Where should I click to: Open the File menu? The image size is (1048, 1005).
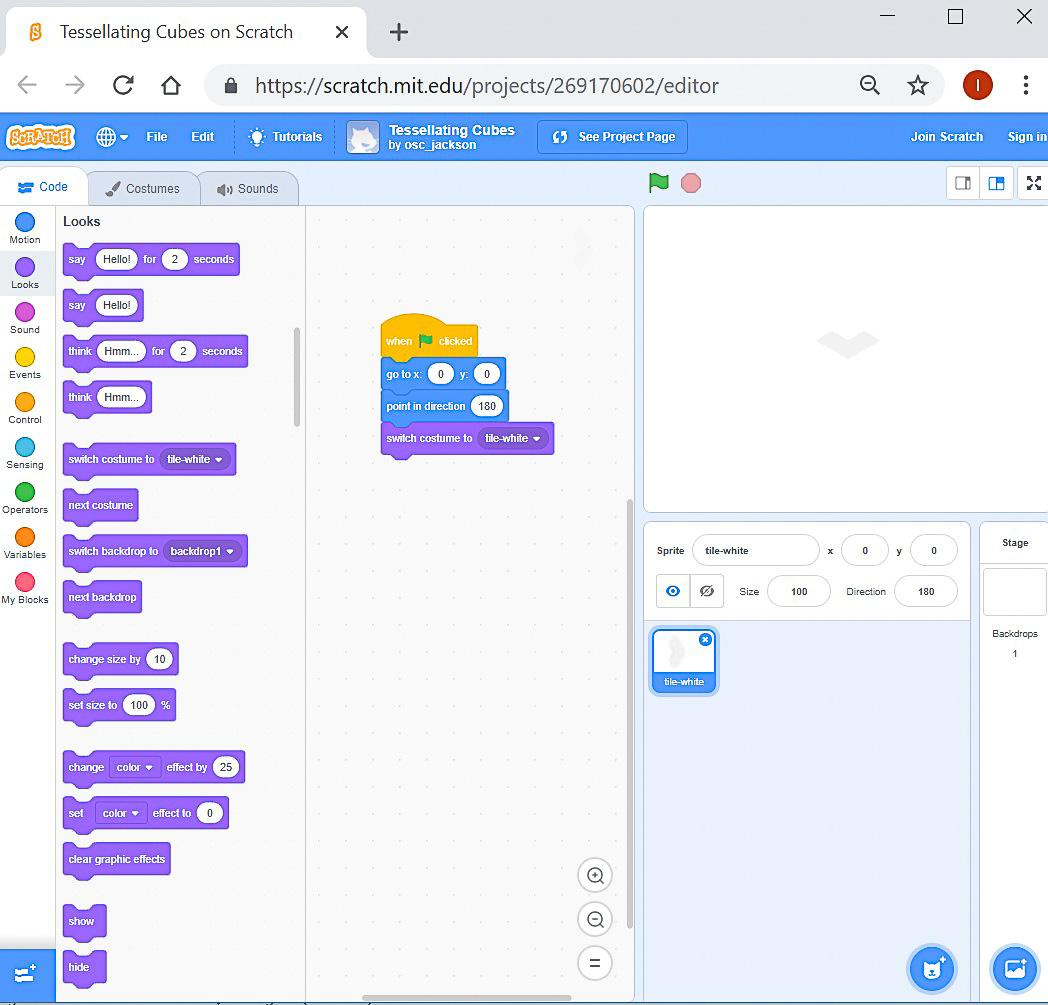coord(157,137)
